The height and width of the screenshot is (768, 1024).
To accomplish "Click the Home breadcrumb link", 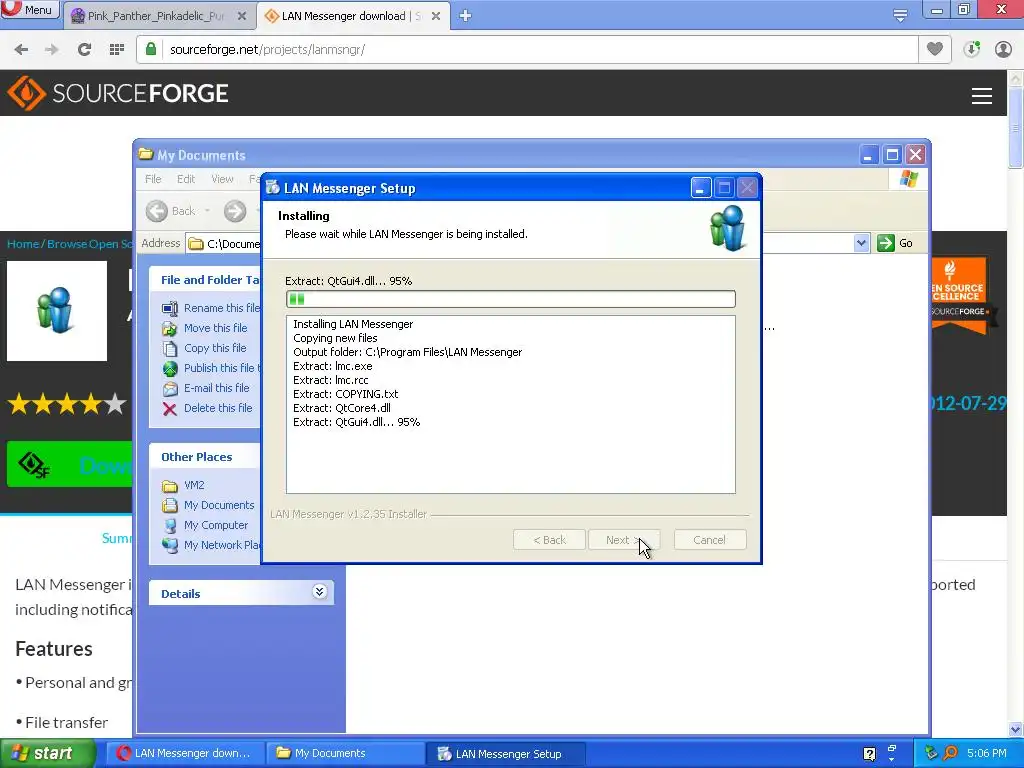I will [x=23, y=244].
